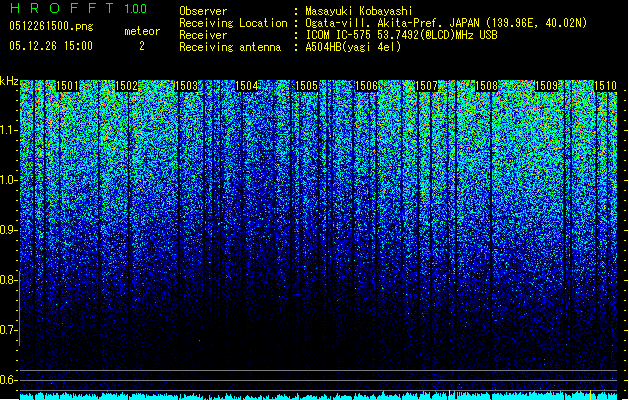Click the date stamp 05.12.26 15:00
The image size is (629, 400).
51,46
